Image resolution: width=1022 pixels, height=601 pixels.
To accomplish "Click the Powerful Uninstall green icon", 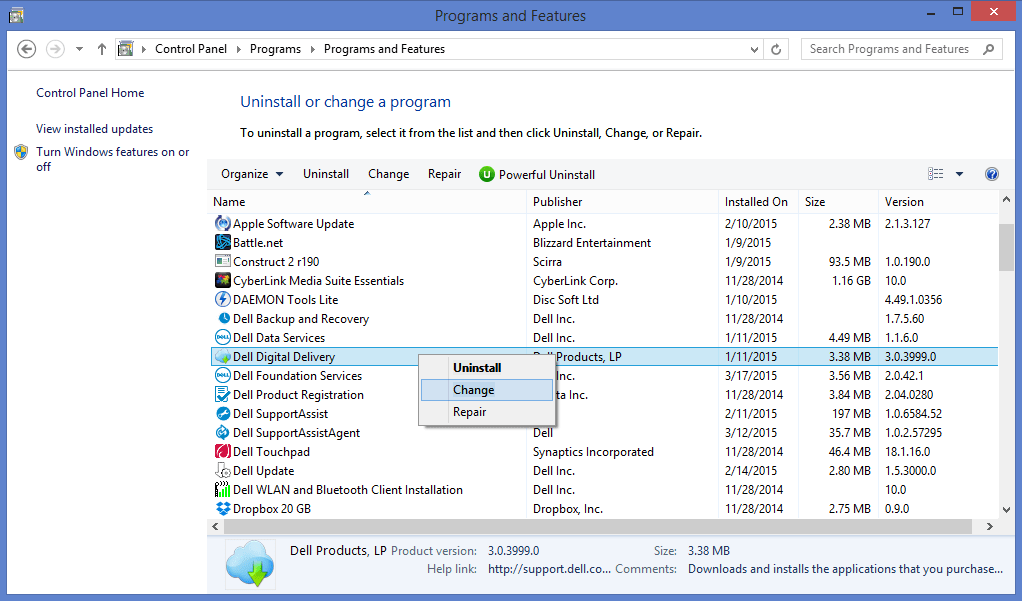I will click(x=487, y=174).
